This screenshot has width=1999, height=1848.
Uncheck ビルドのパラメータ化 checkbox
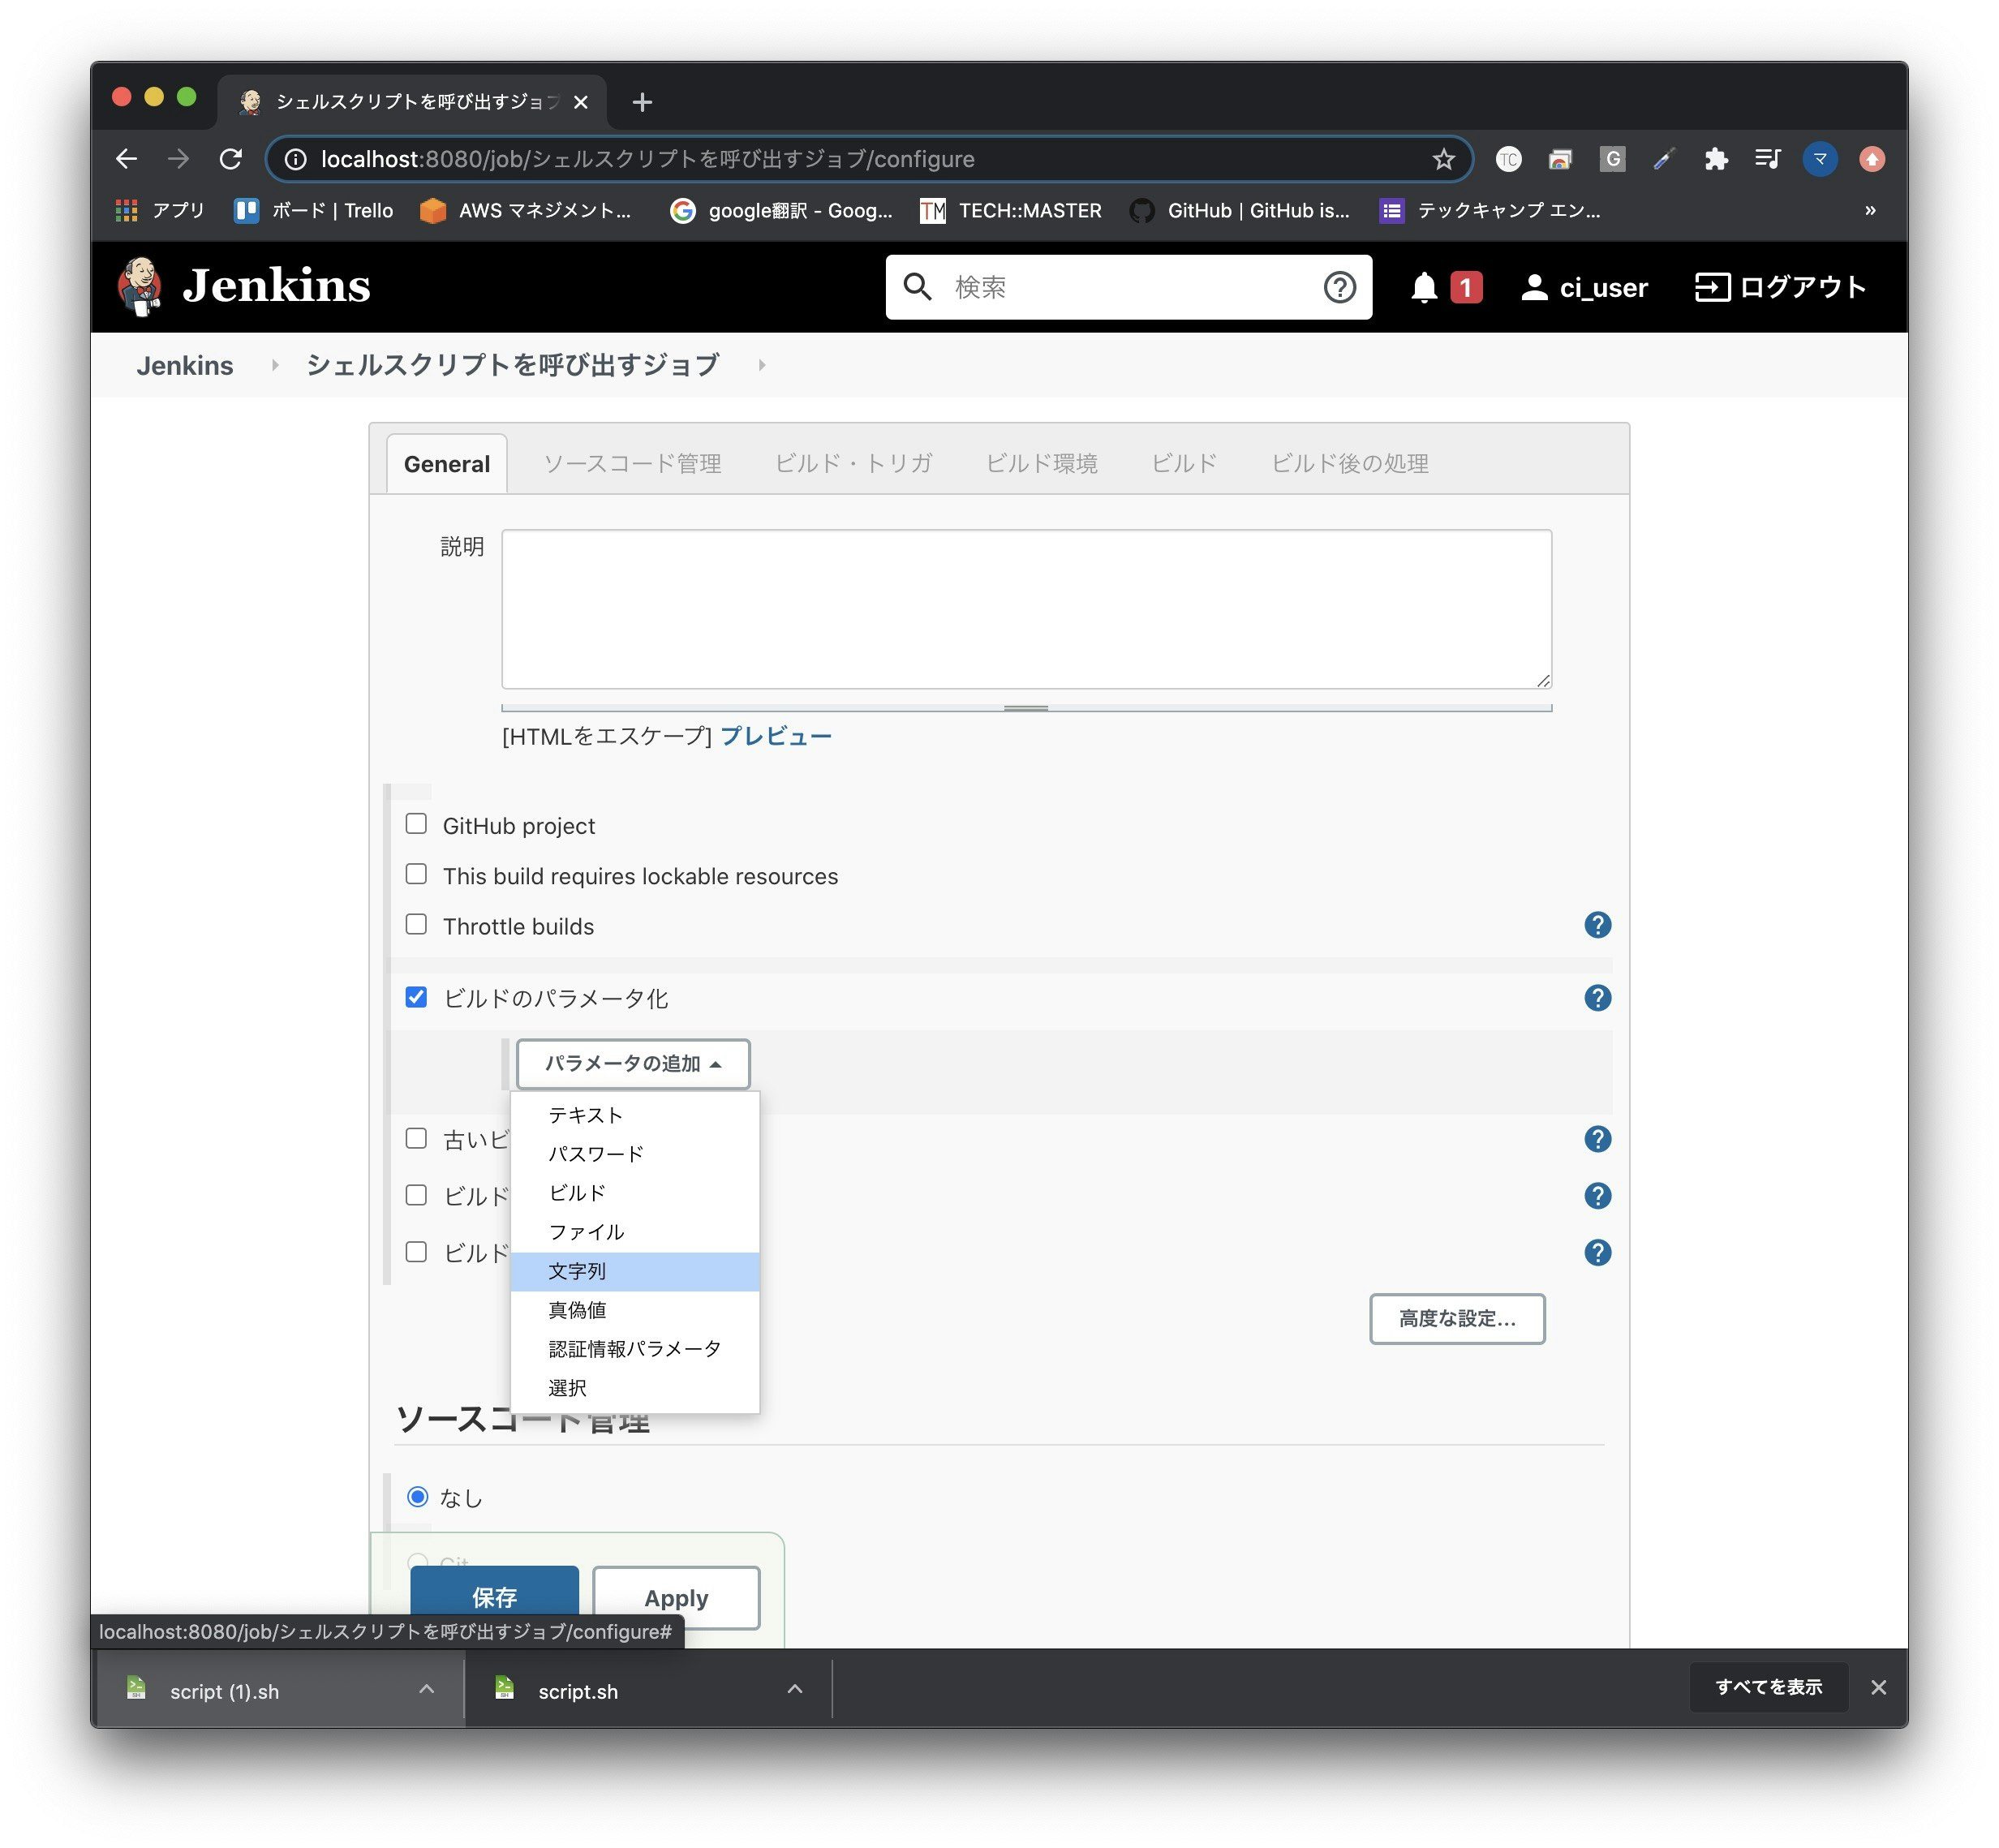click(416, 997)
